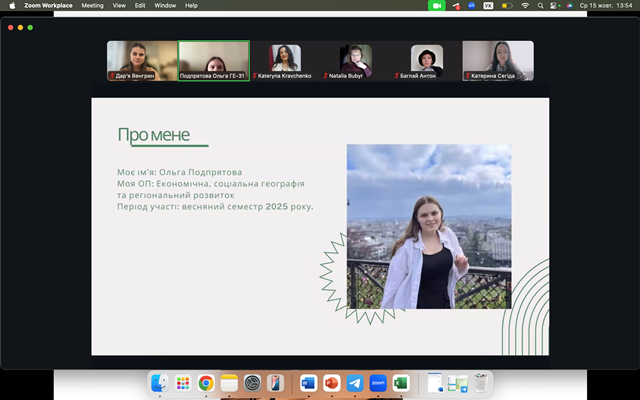Open System Settings from the dock

click(252, 383)
